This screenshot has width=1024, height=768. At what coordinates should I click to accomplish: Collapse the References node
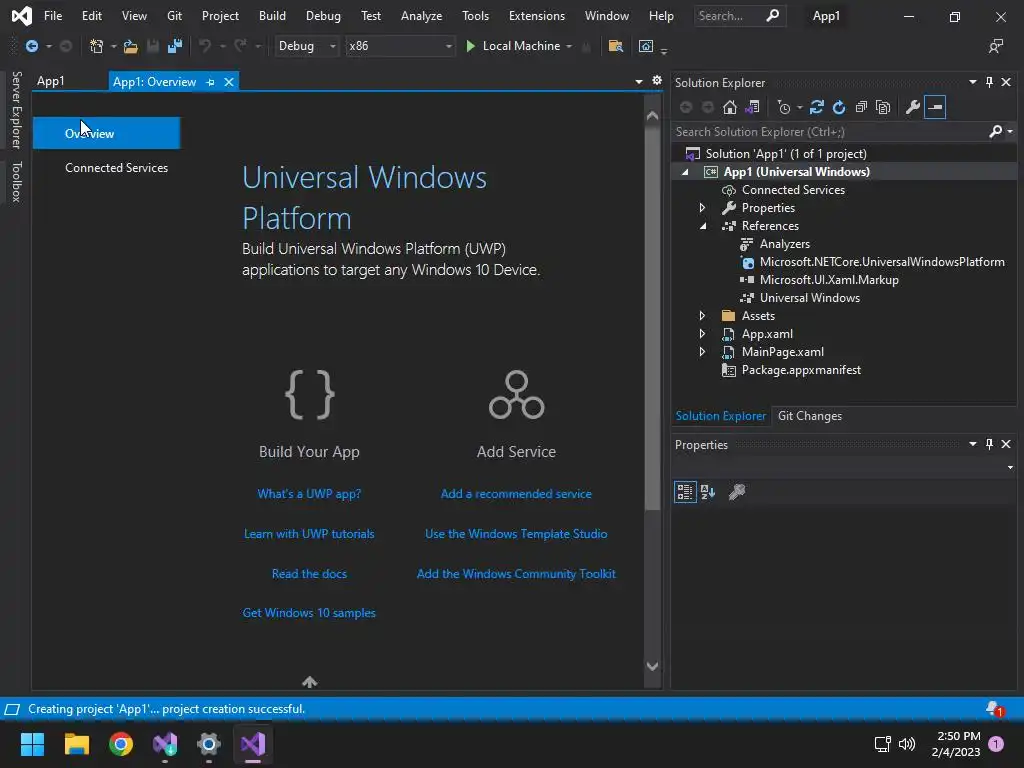pyautogui.click(x=703, y=226)
